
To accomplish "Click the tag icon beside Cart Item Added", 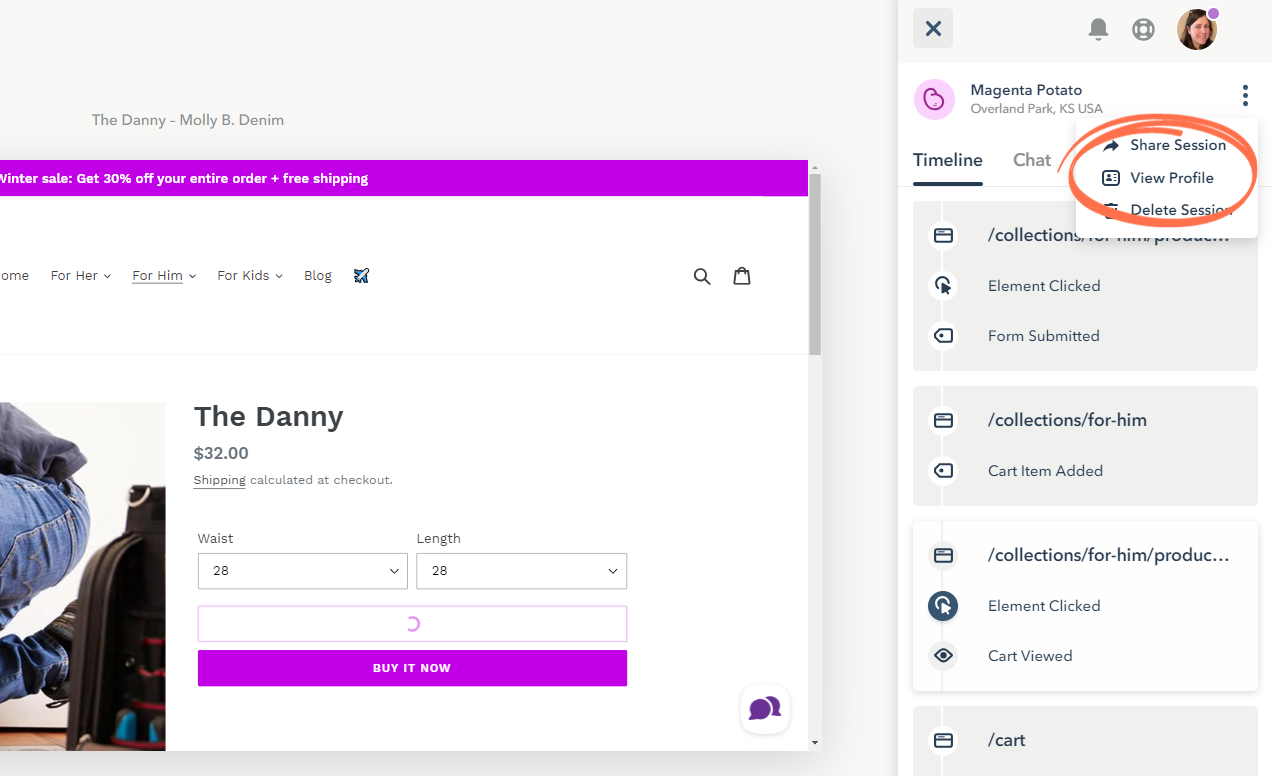I will (943, 470).
